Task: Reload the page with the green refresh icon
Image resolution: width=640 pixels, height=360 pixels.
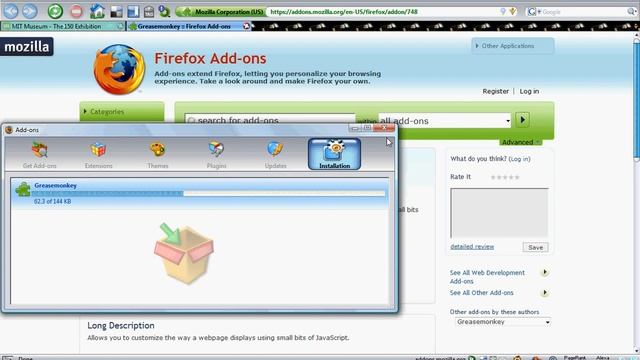Action: coord(55,11)
